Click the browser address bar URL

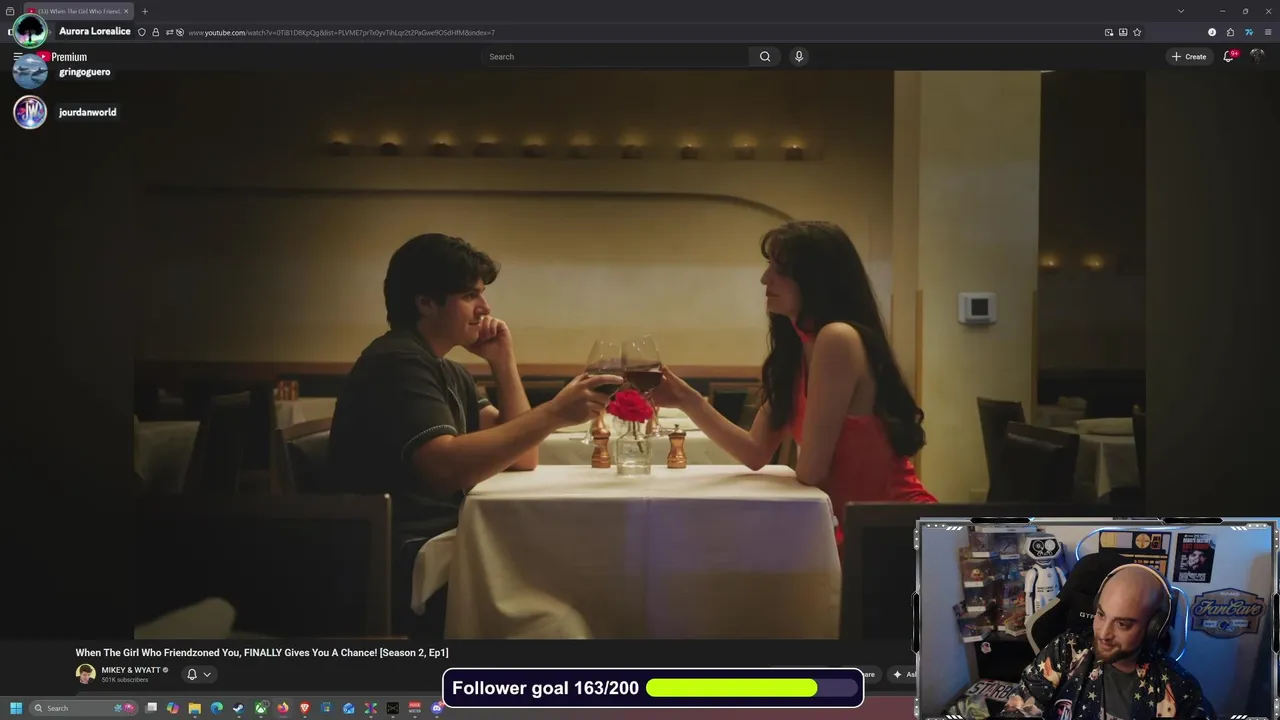pos(340,32)
